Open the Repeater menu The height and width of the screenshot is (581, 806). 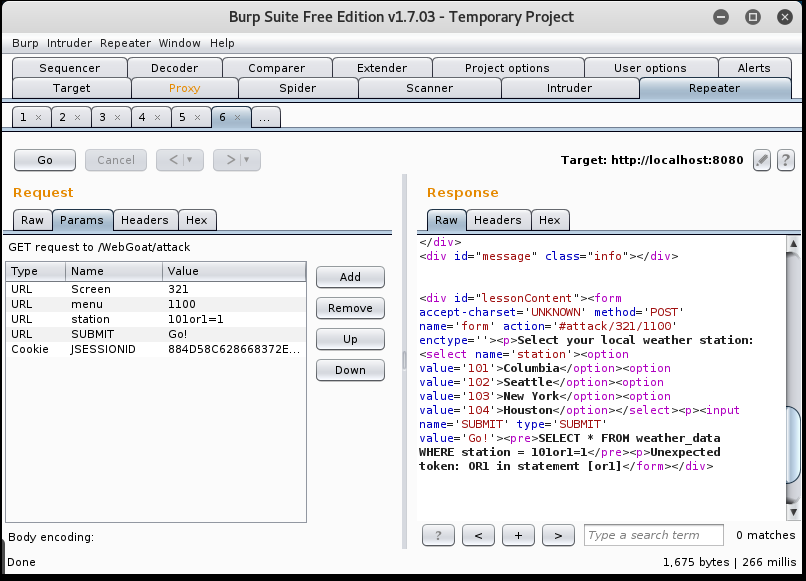pos(125,43)
